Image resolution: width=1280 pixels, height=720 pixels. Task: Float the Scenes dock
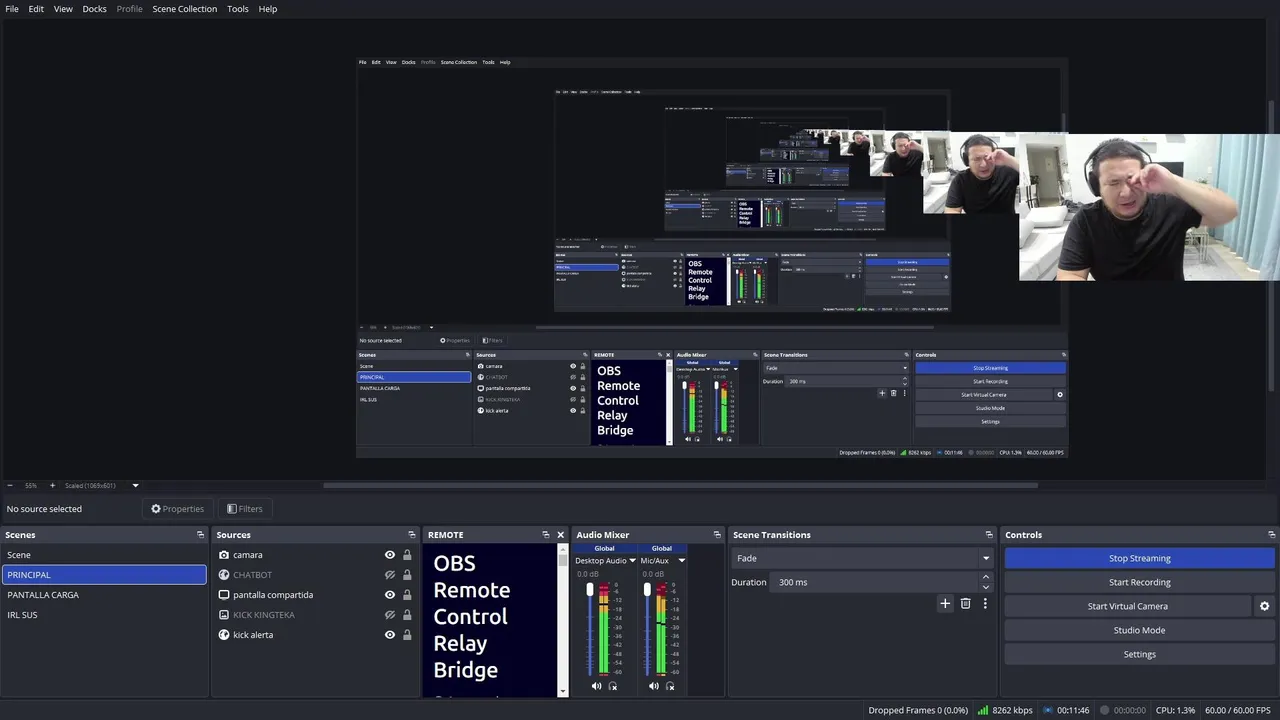[200, 535]
